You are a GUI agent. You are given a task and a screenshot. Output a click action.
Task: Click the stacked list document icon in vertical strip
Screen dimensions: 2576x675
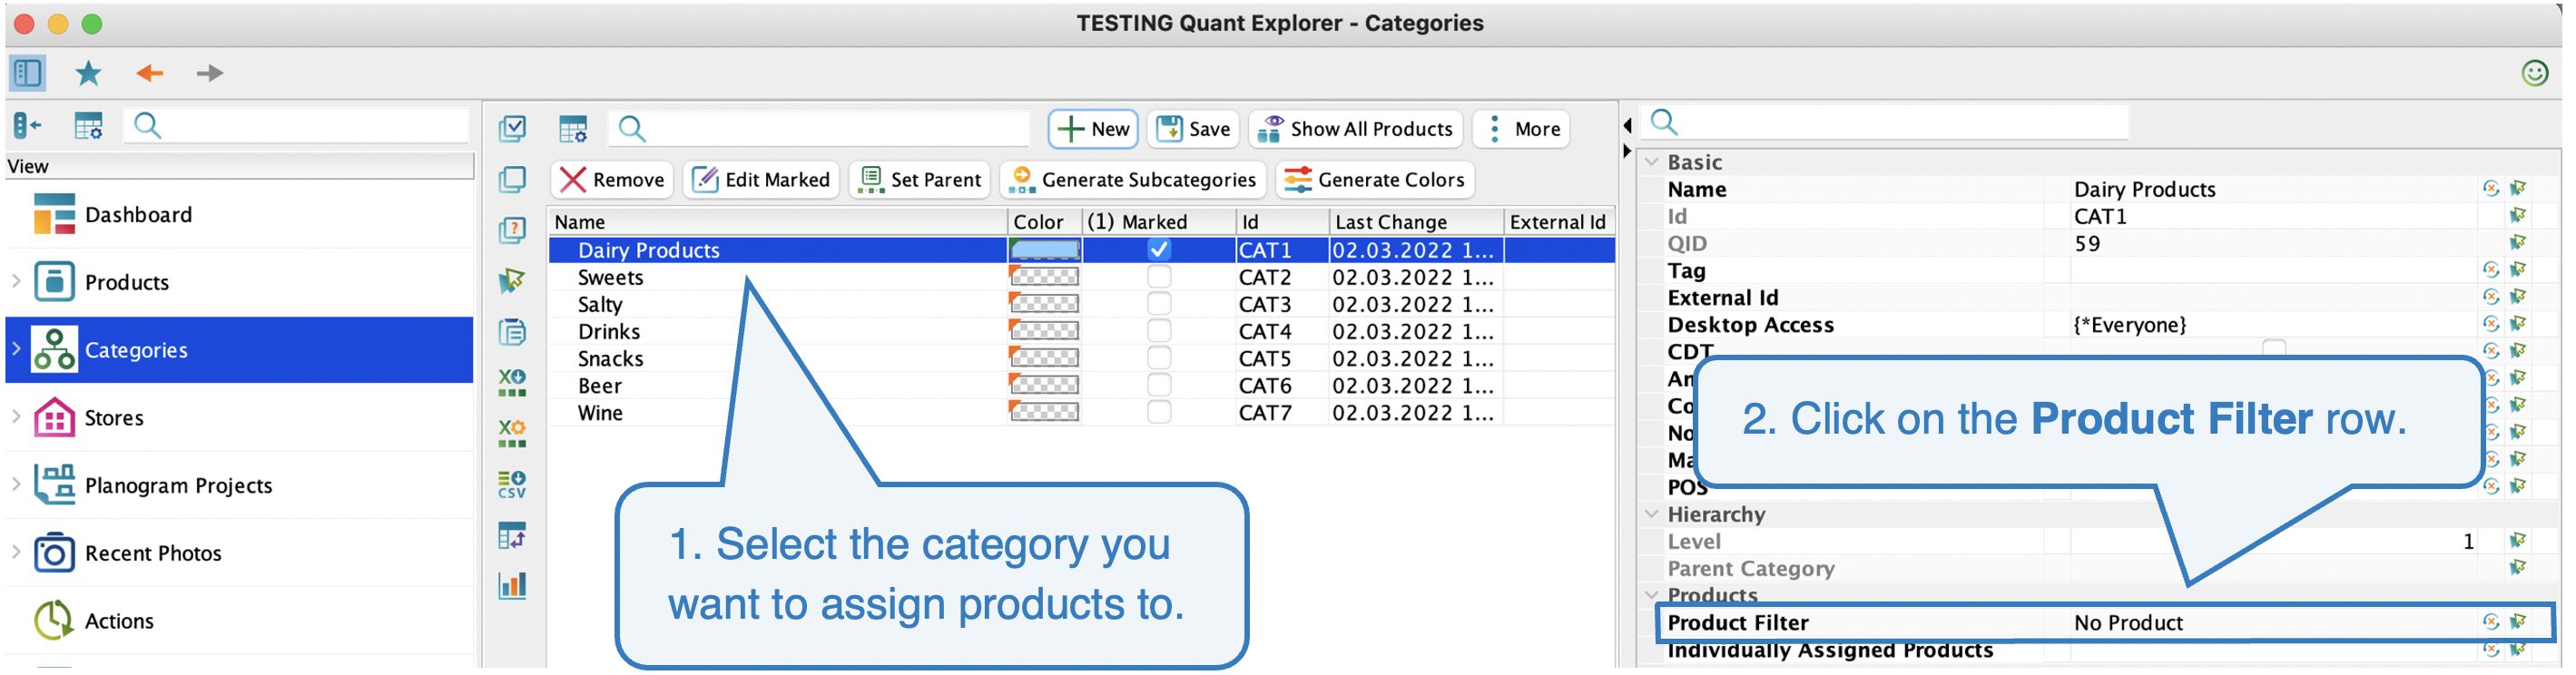tap(513, 332)
